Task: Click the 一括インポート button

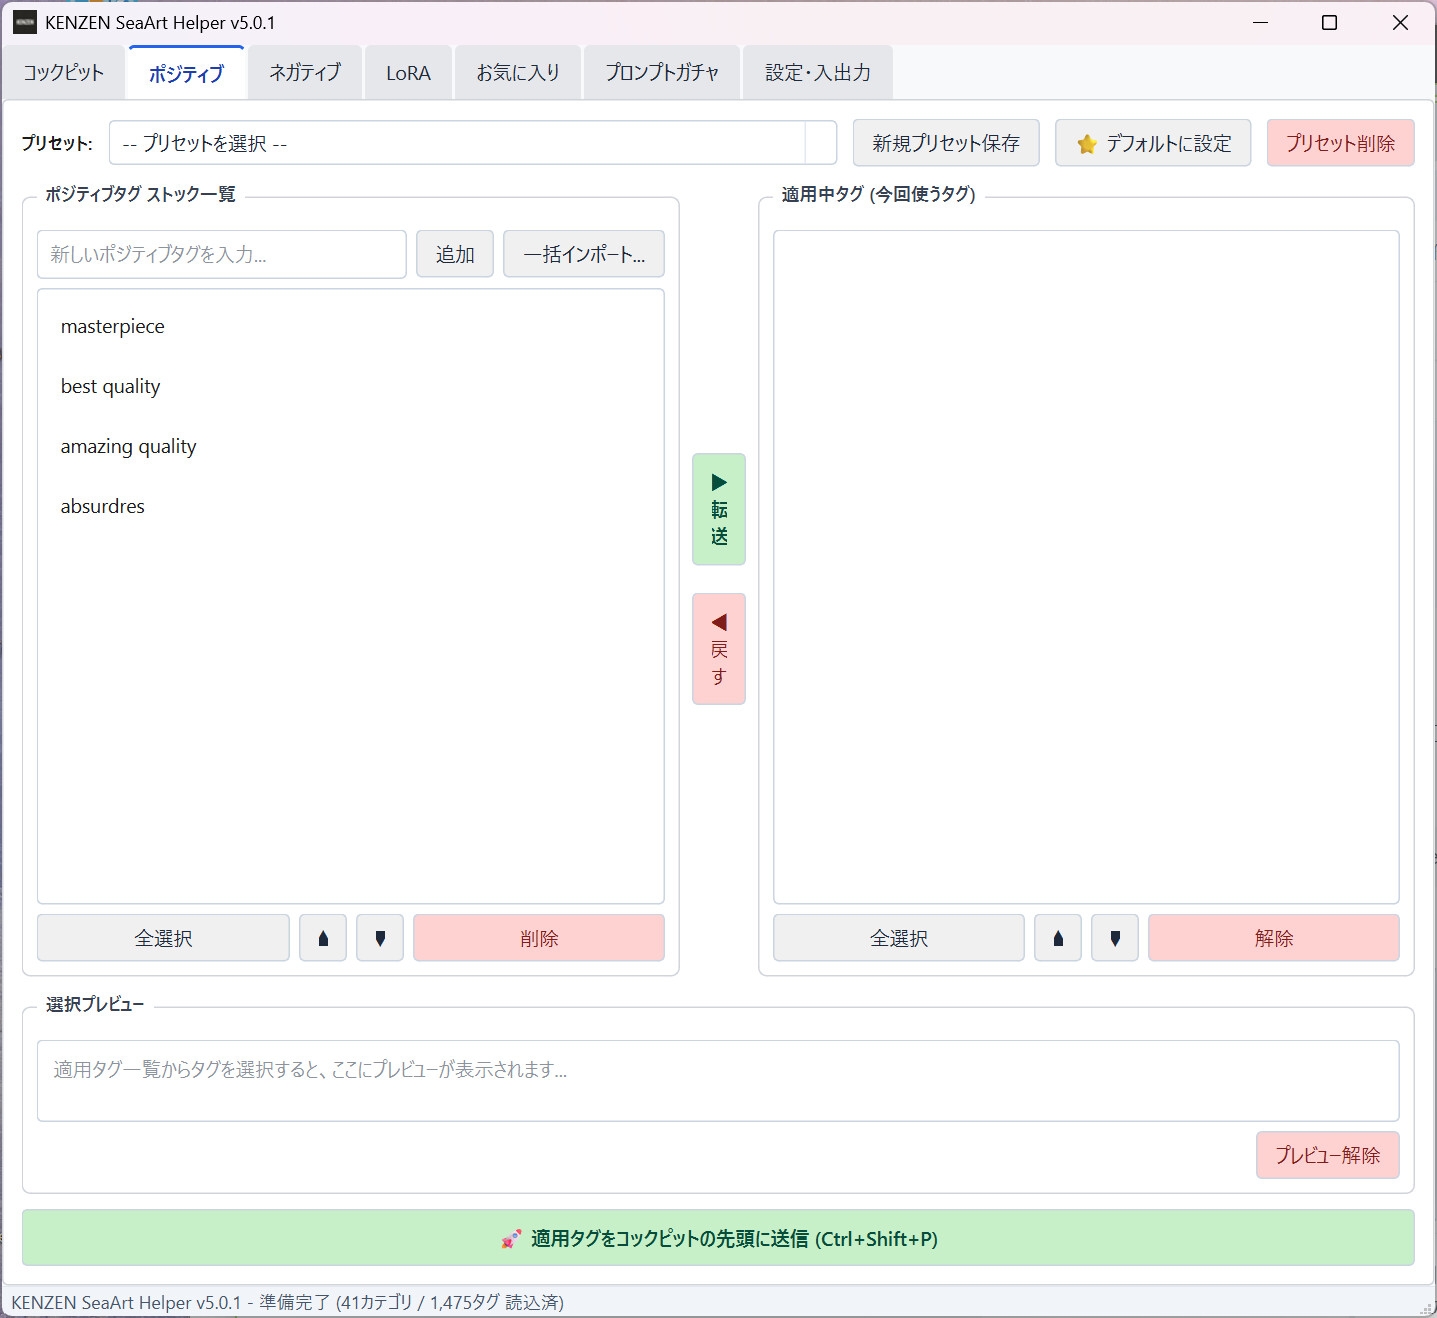Action: click(584, 254)
